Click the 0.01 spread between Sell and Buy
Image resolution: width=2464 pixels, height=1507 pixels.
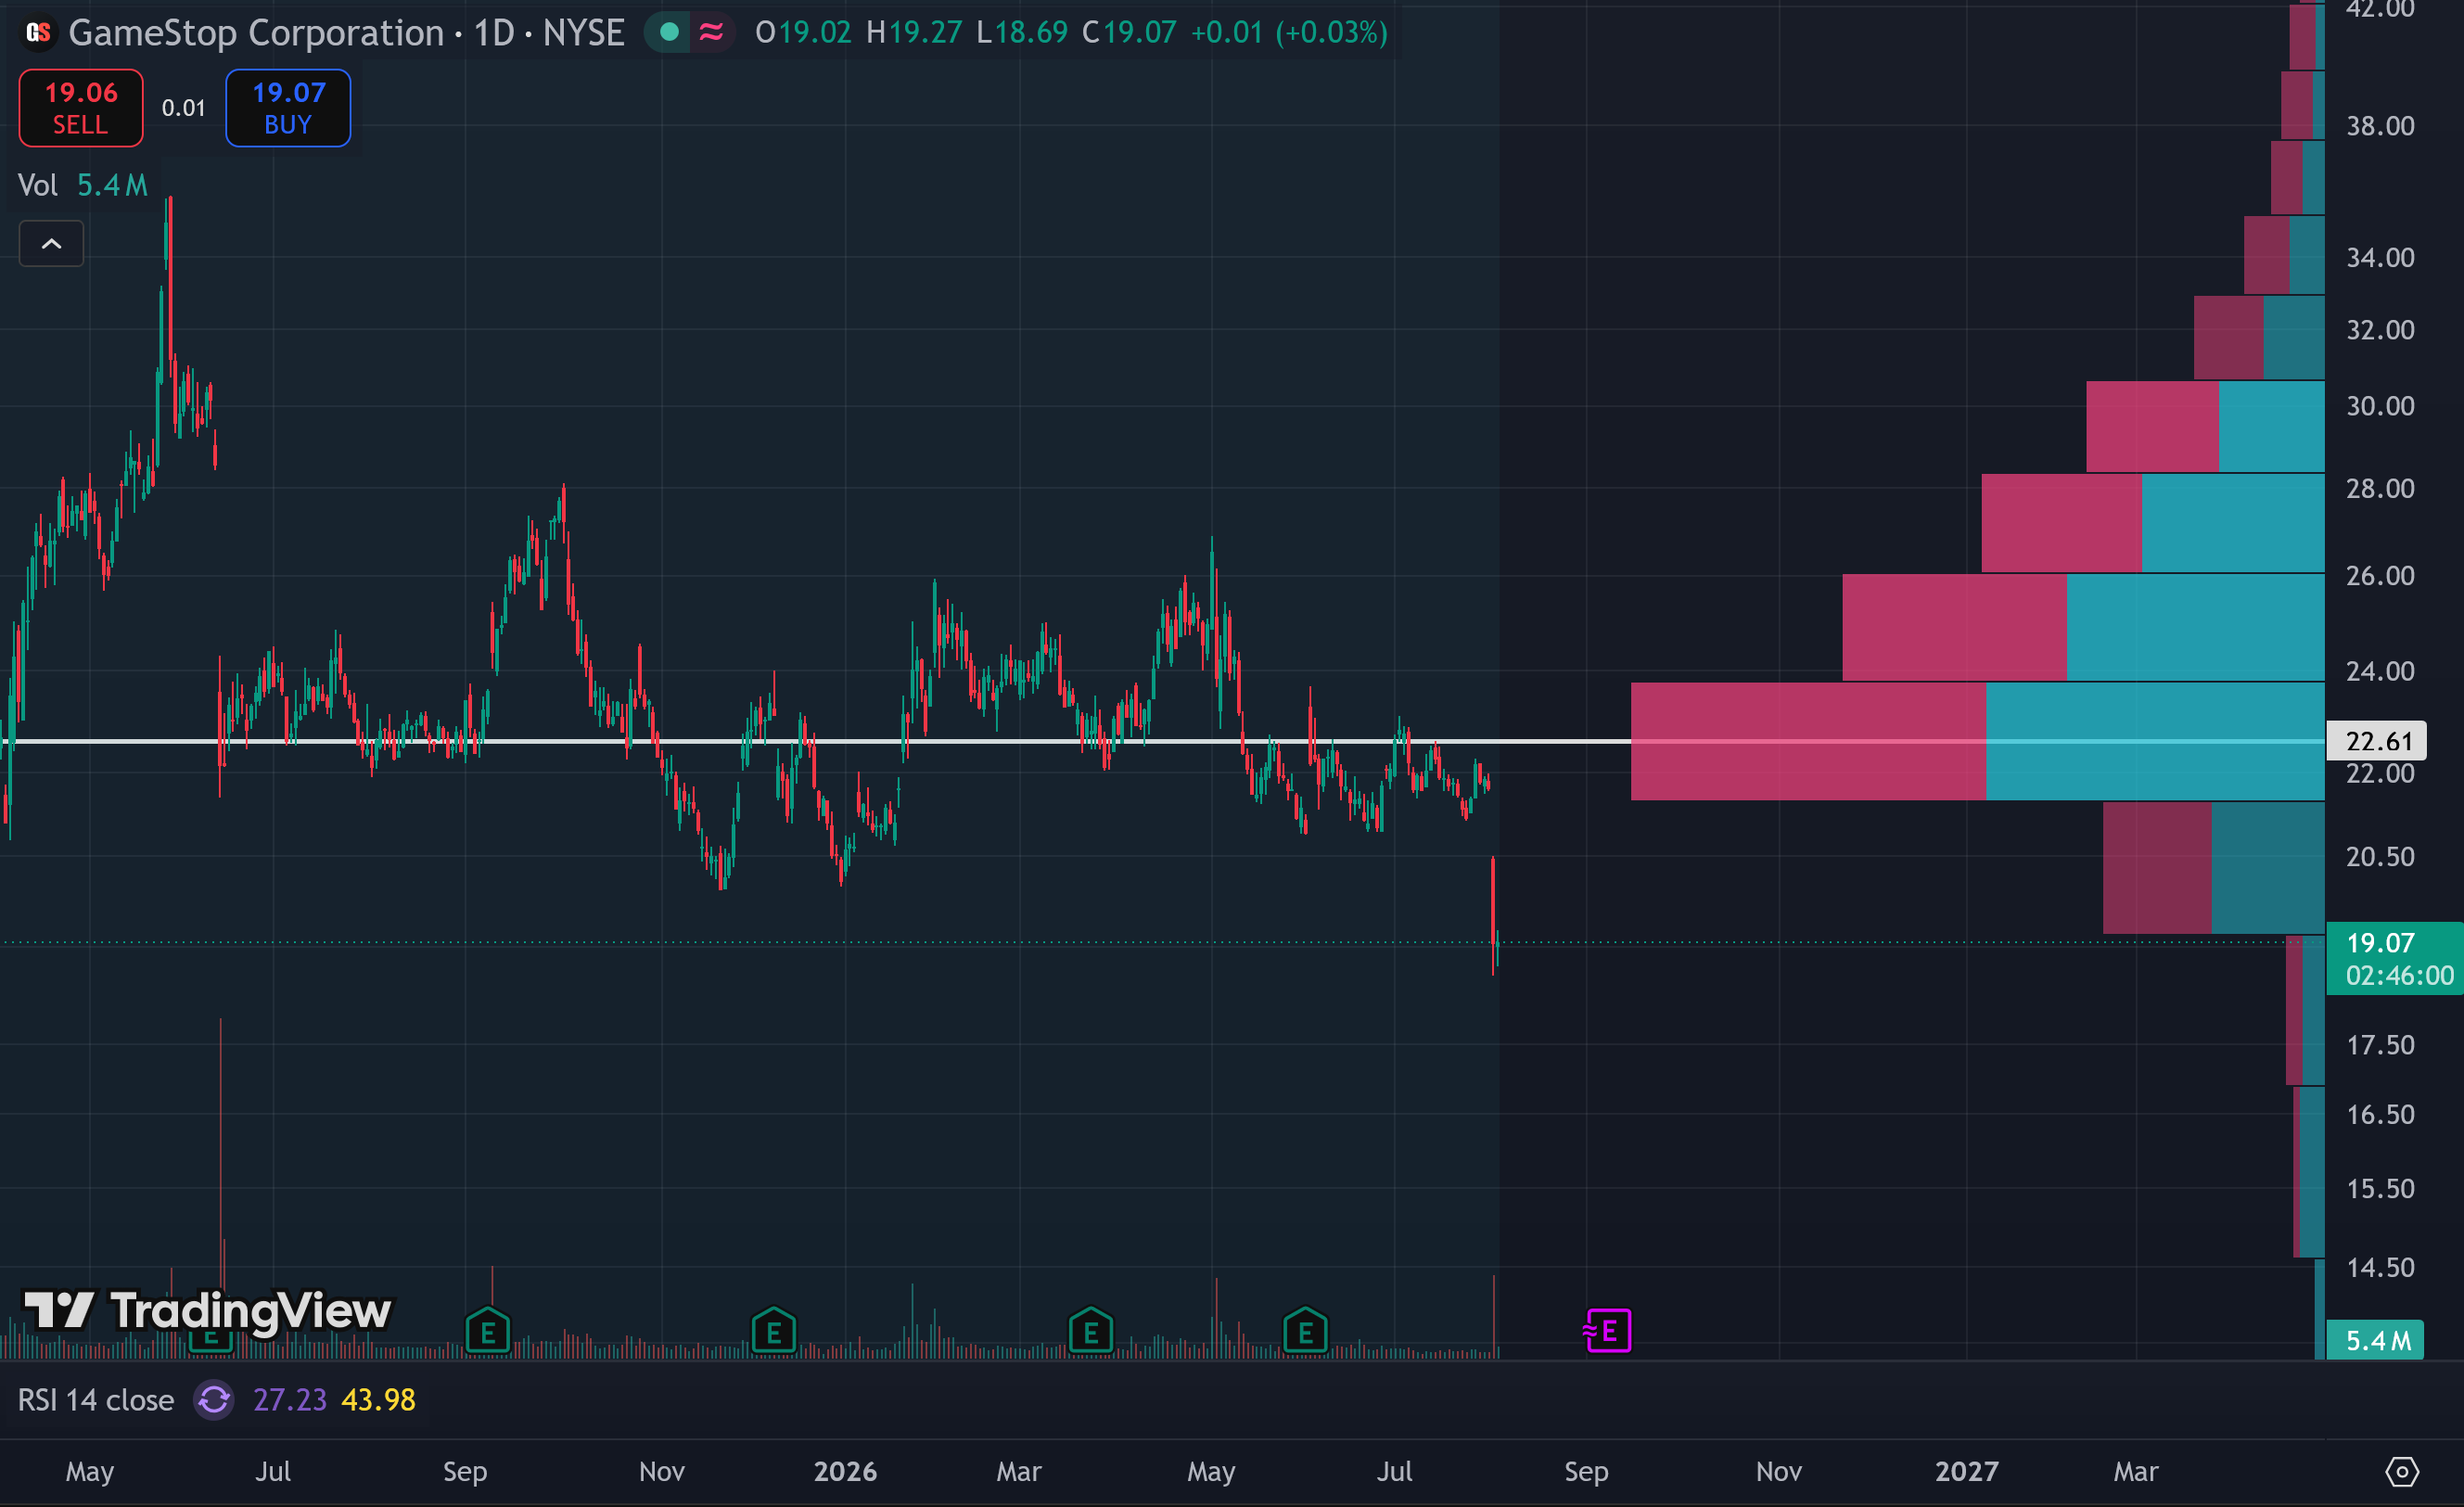pyautogui.click(x=184, y=108)
